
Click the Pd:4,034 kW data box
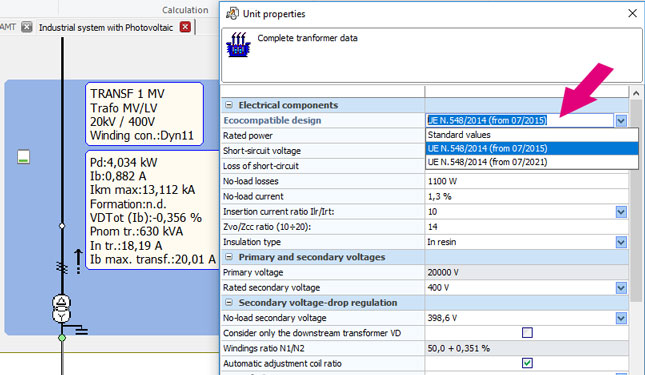152,210
